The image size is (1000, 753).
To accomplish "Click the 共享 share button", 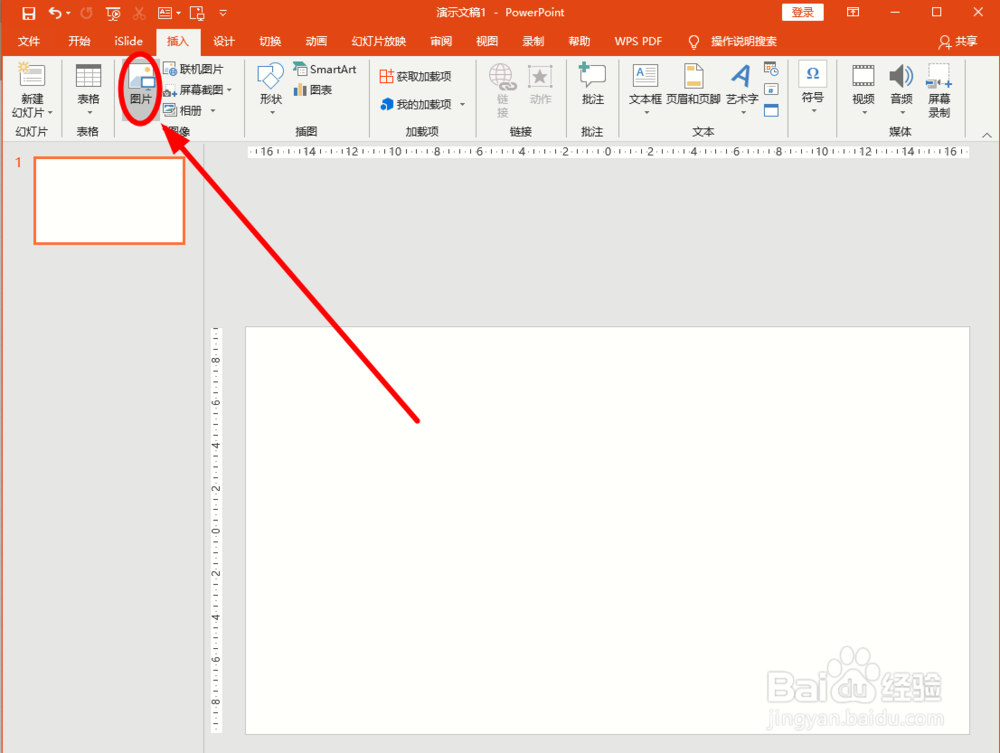I will click(x=958, y=42).
